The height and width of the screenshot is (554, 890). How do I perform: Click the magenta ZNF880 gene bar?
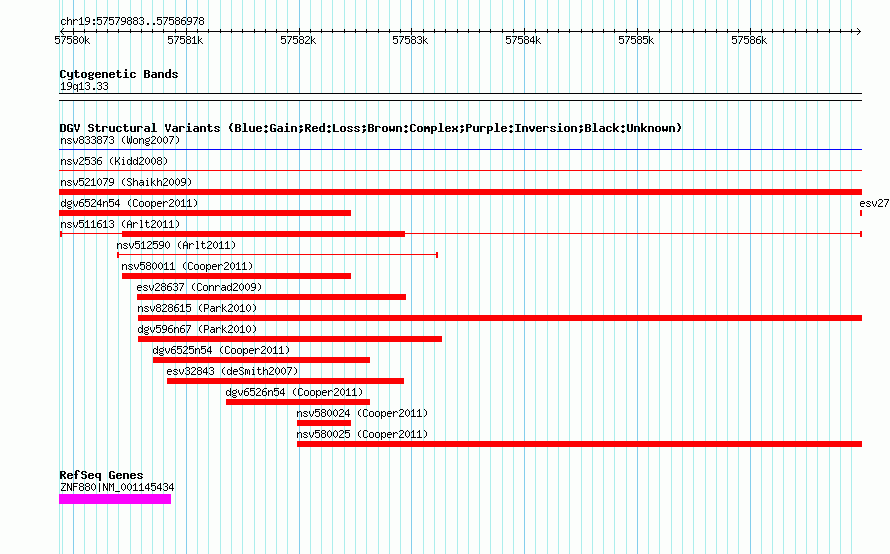(x=115, y=499)
